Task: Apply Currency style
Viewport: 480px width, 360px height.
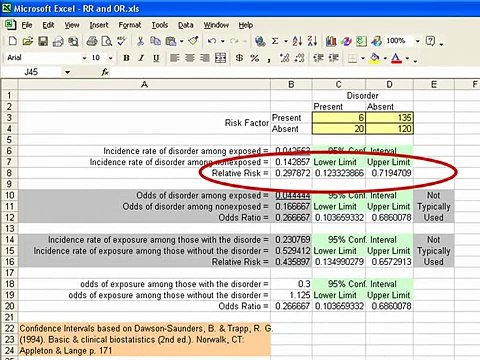Action: (x=239, y=58)
